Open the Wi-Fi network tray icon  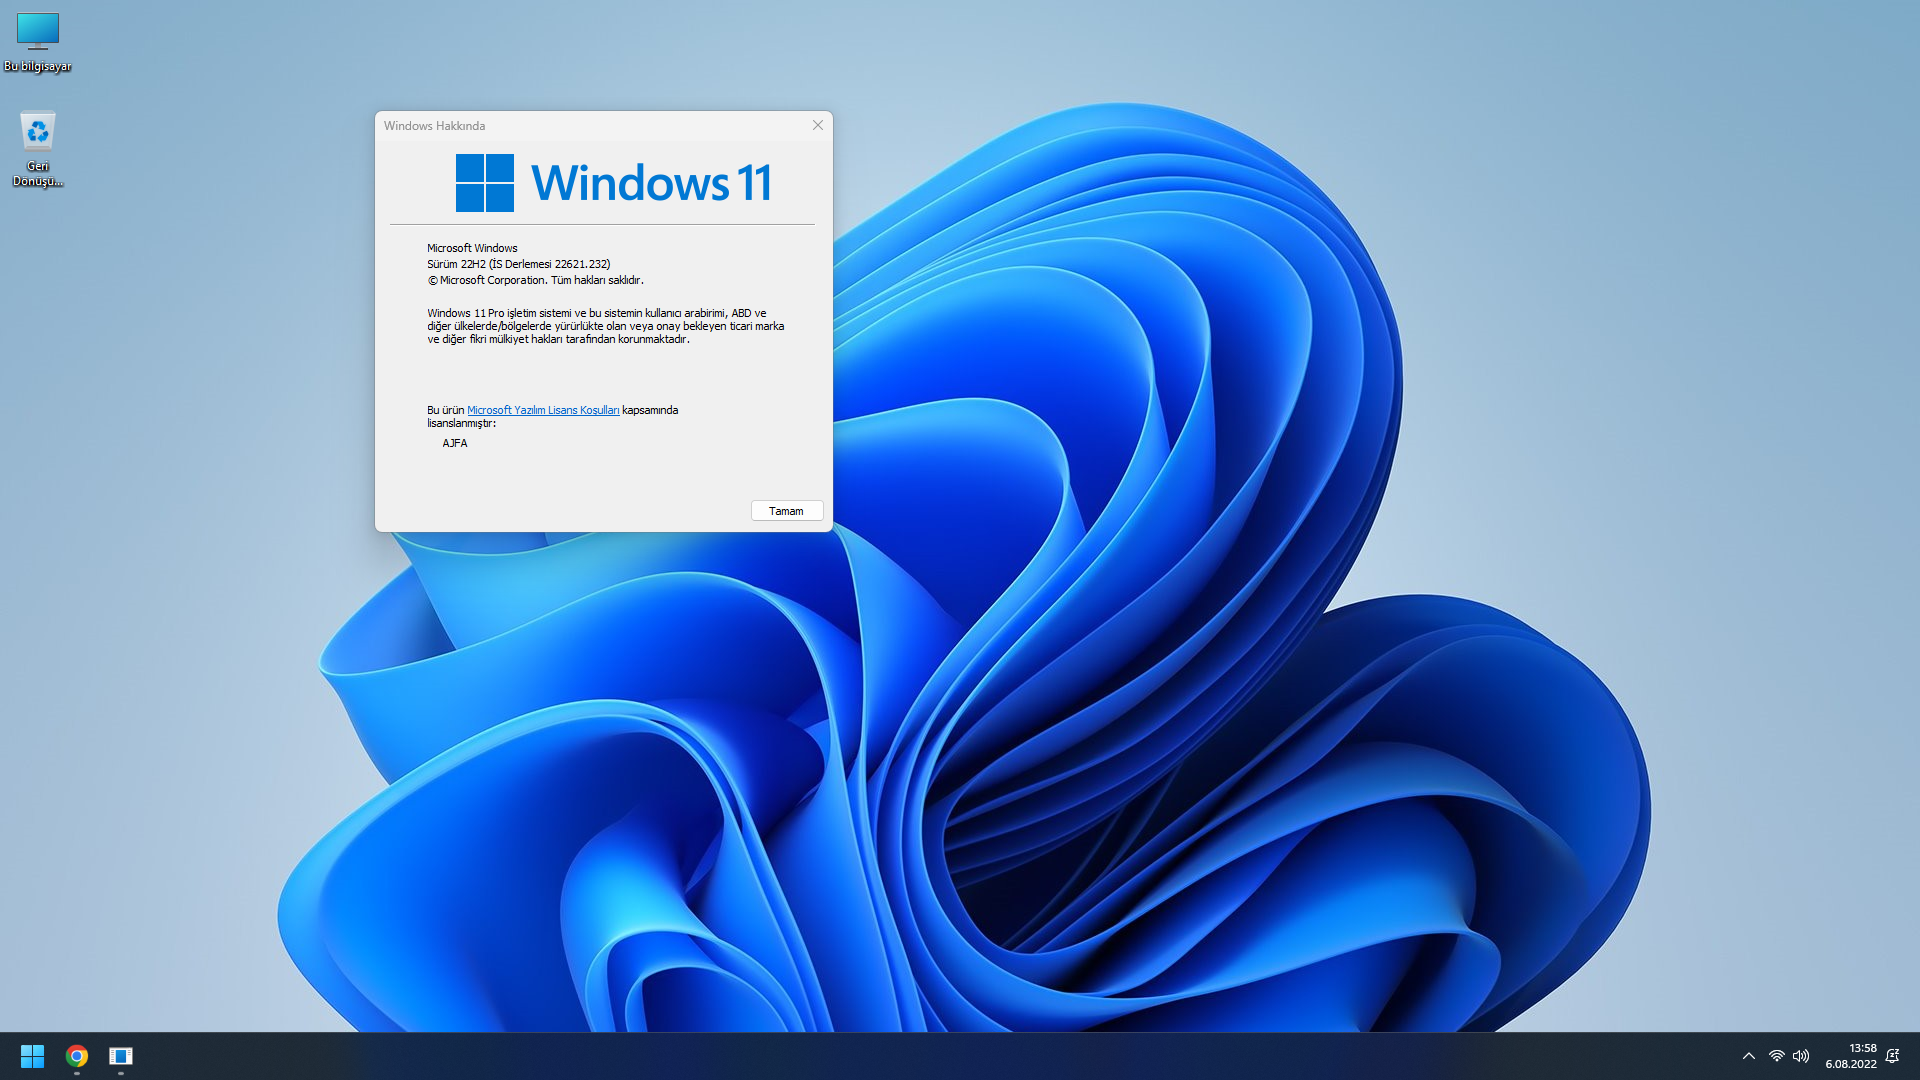[1776, 1056]
